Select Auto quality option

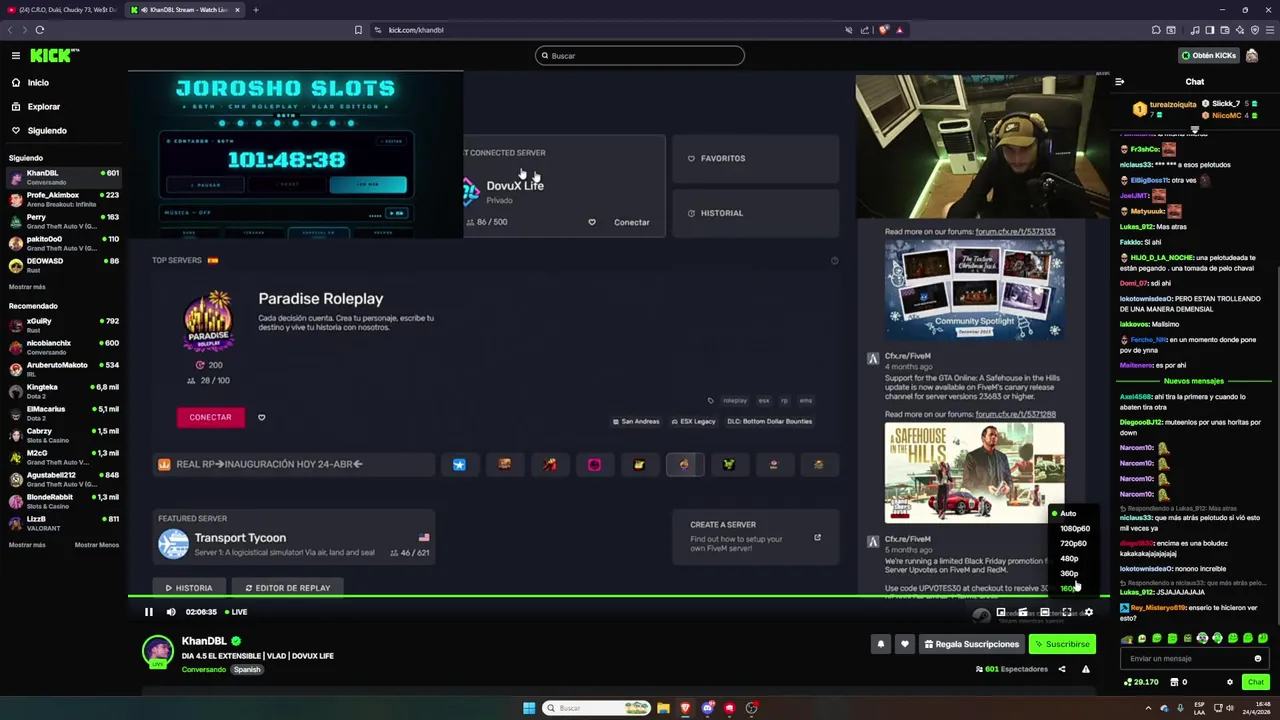point(1068,514)
